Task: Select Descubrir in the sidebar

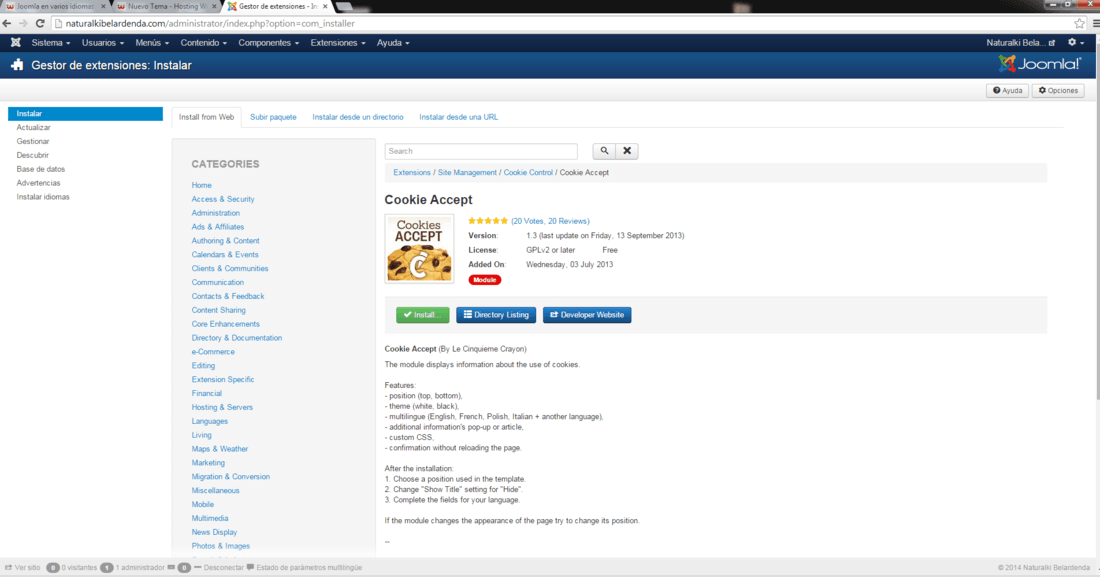Action: [32, 155]
